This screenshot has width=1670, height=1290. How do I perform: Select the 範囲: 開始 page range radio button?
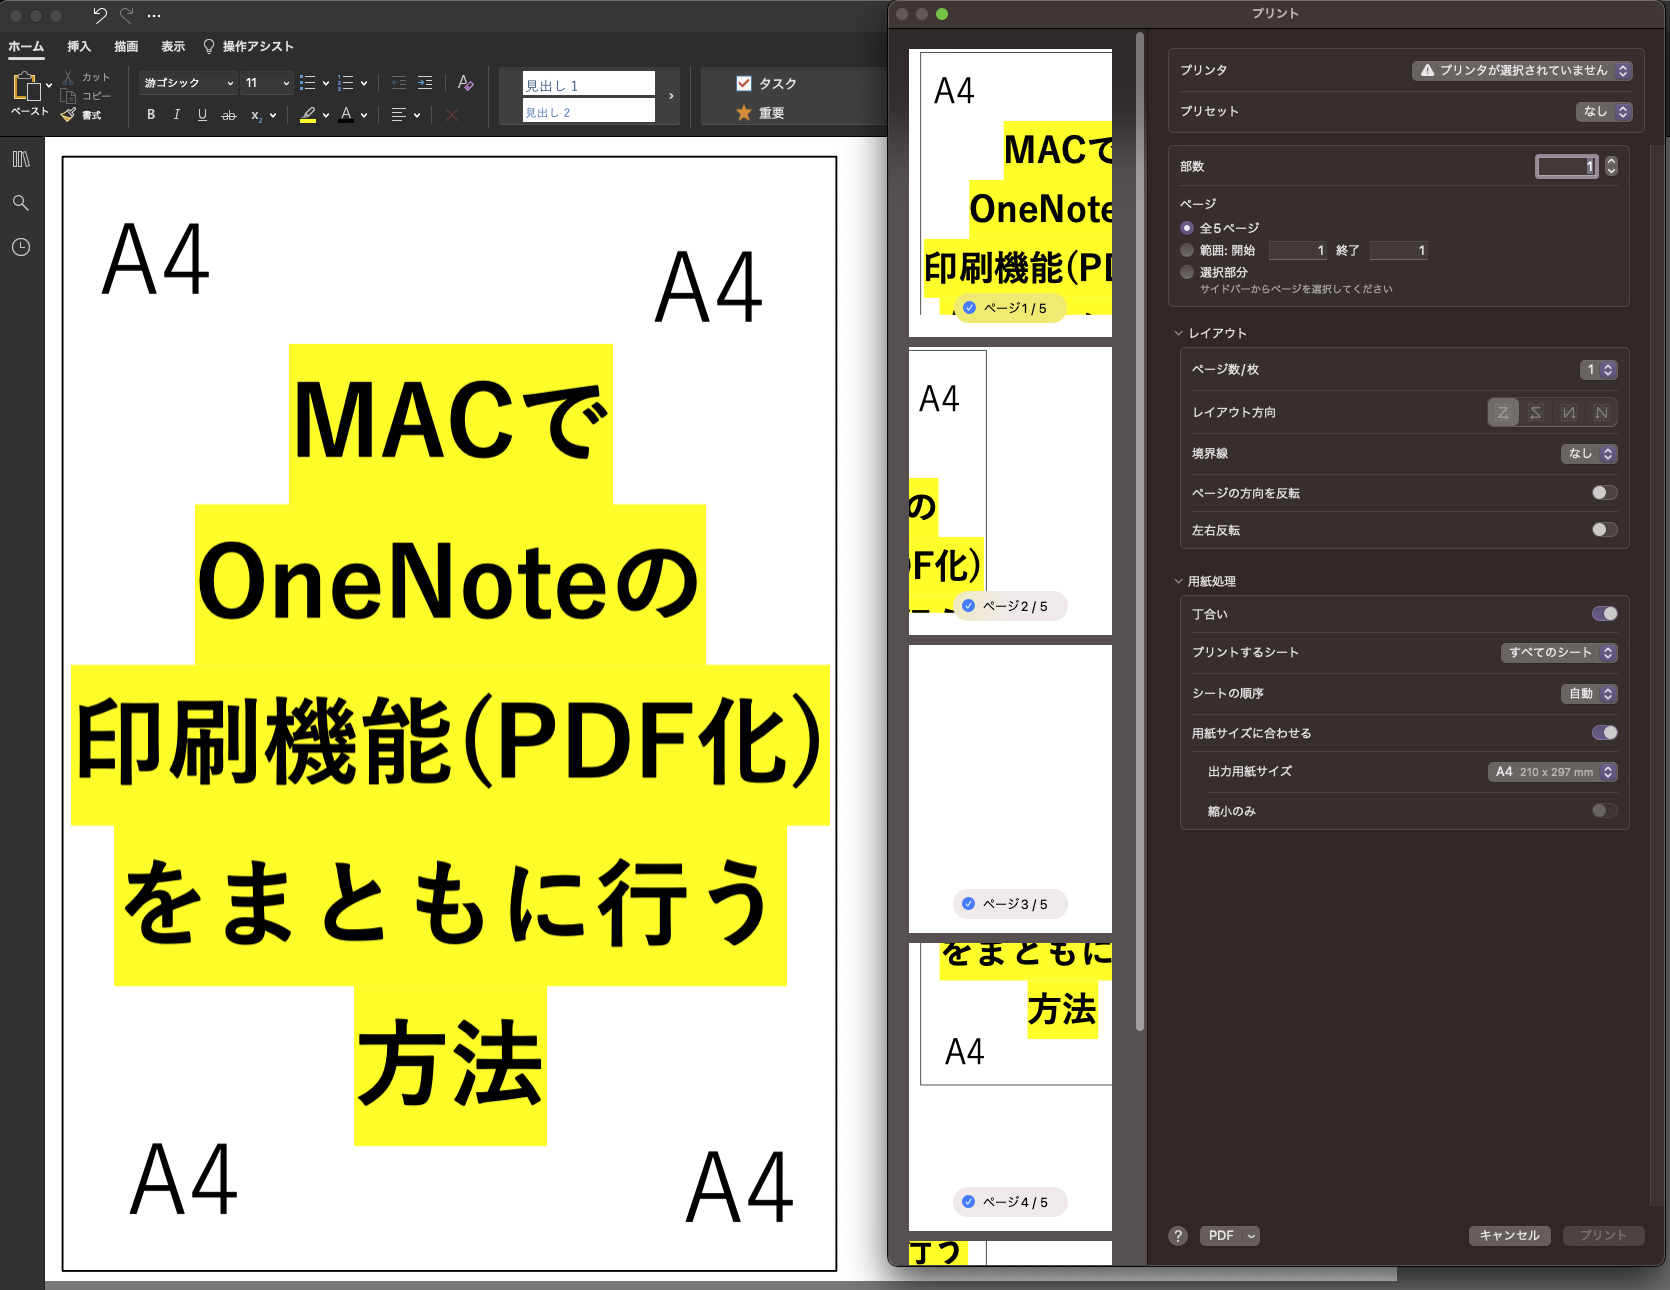click(x=1186, y=250)
